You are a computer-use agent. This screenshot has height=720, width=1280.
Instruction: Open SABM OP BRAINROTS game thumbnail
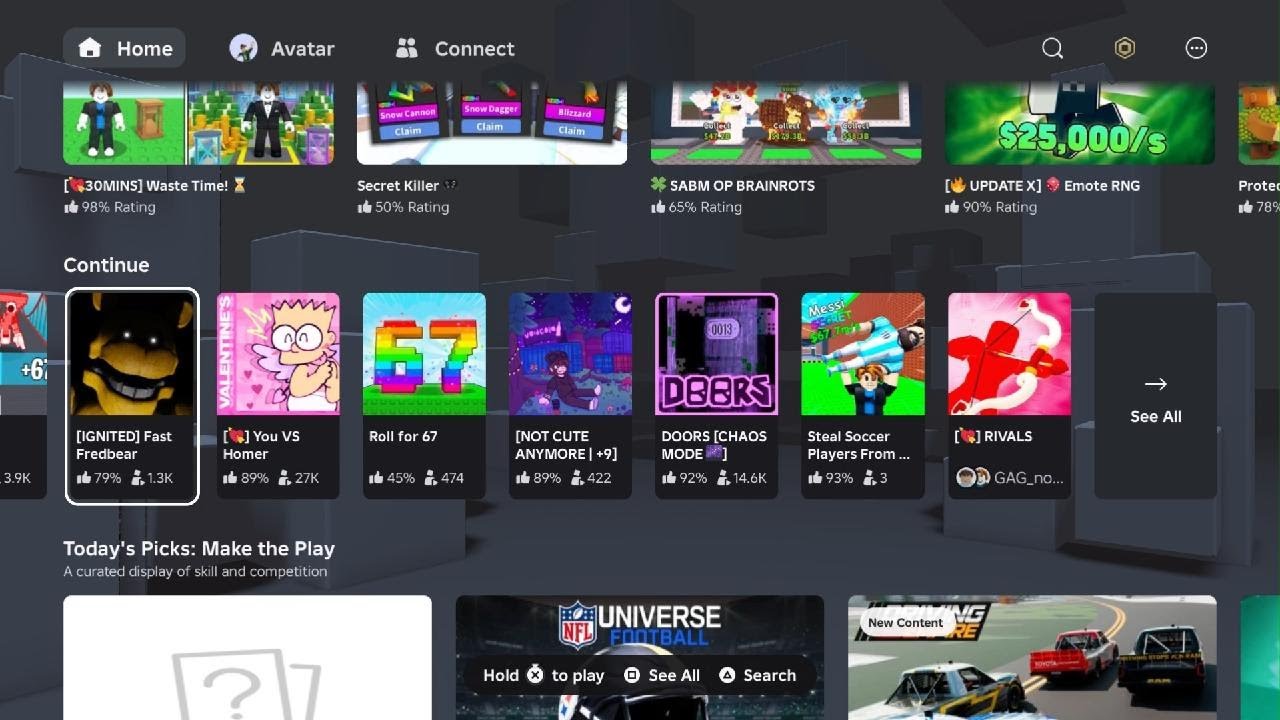pos(786,123)
